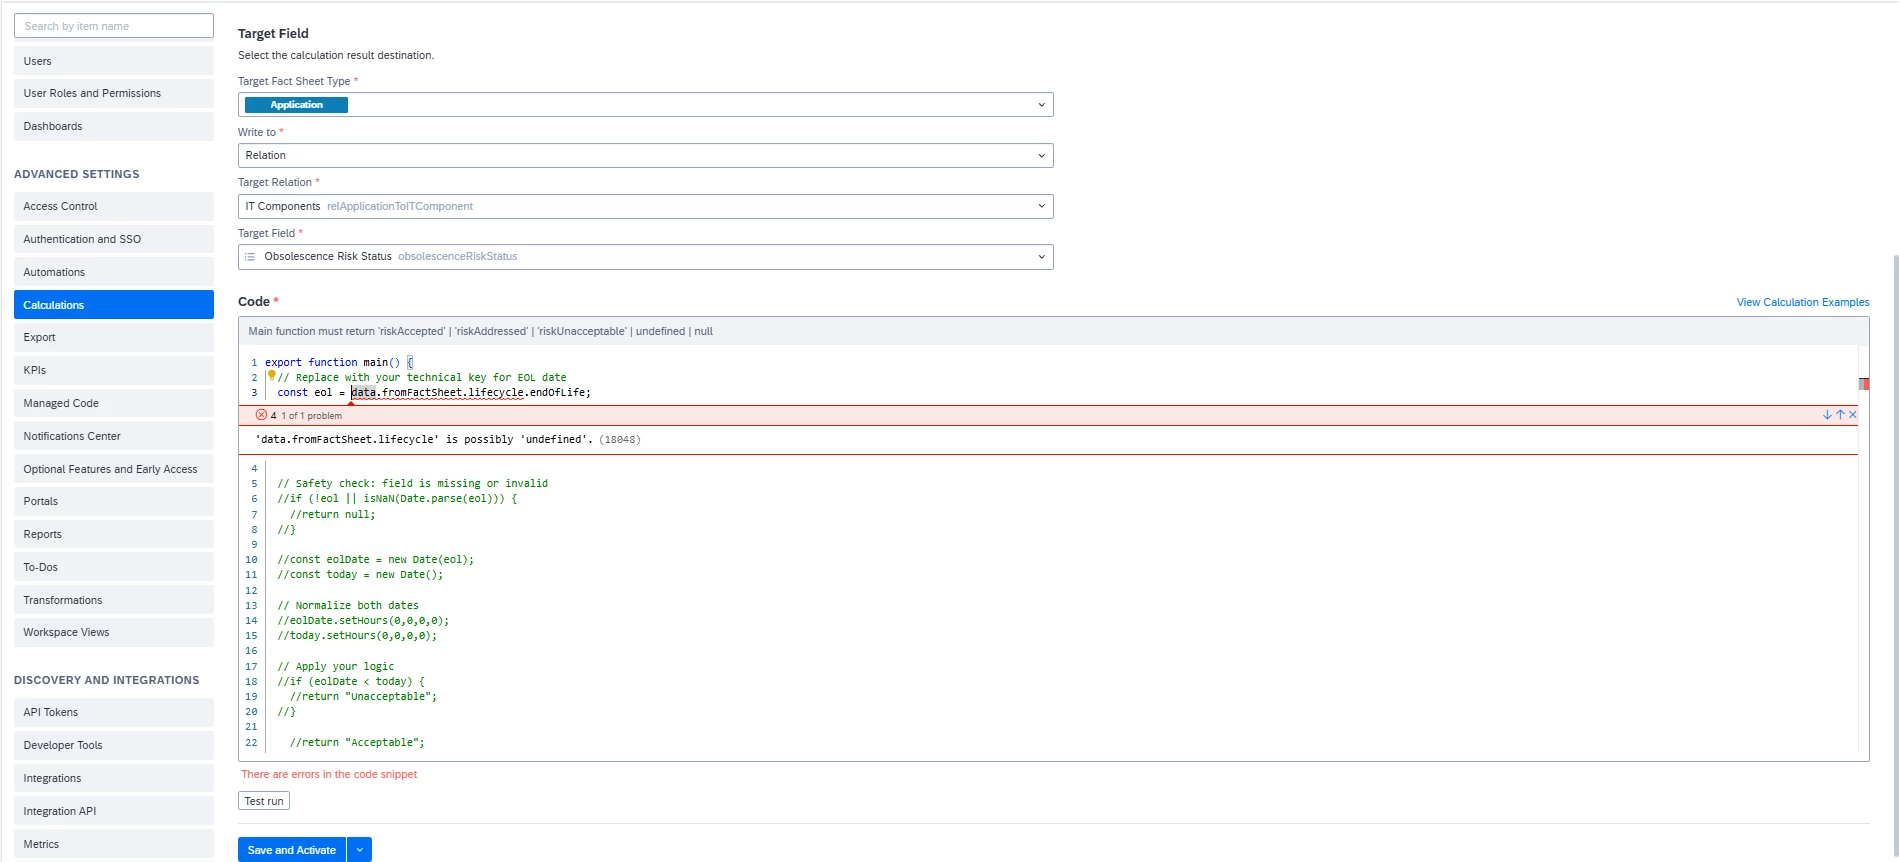Open Transformations settings
Screen dimensions: 1899x862
114,601
